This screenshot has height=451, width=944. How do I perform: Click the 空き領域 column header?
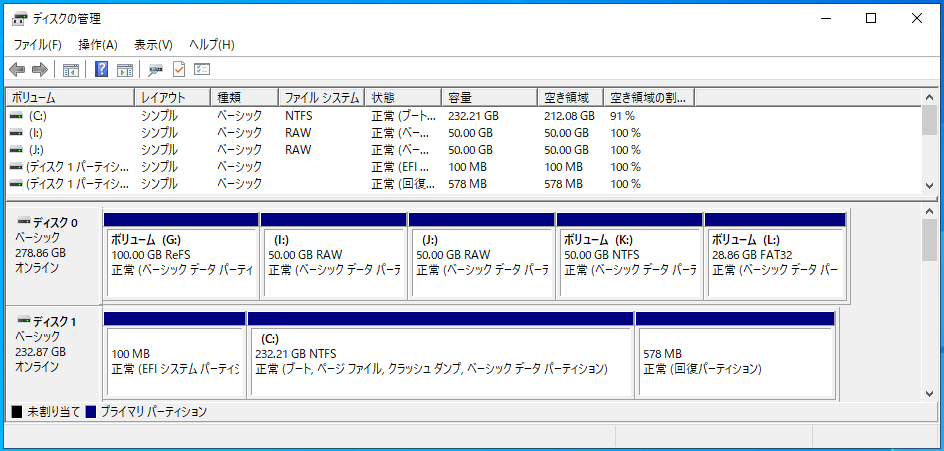point(571,98)
